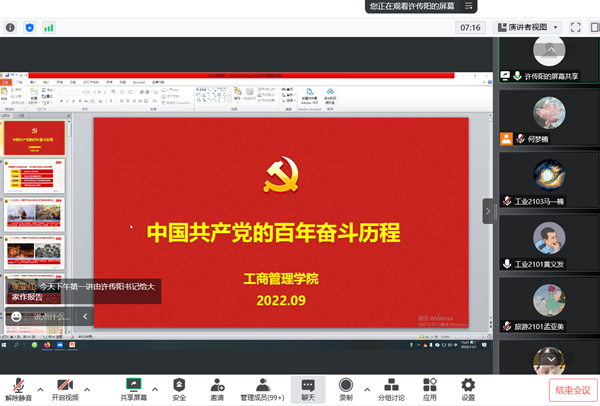Click Firefox icon in shared taskbar

pyautogui.click(x=47, y=345)
